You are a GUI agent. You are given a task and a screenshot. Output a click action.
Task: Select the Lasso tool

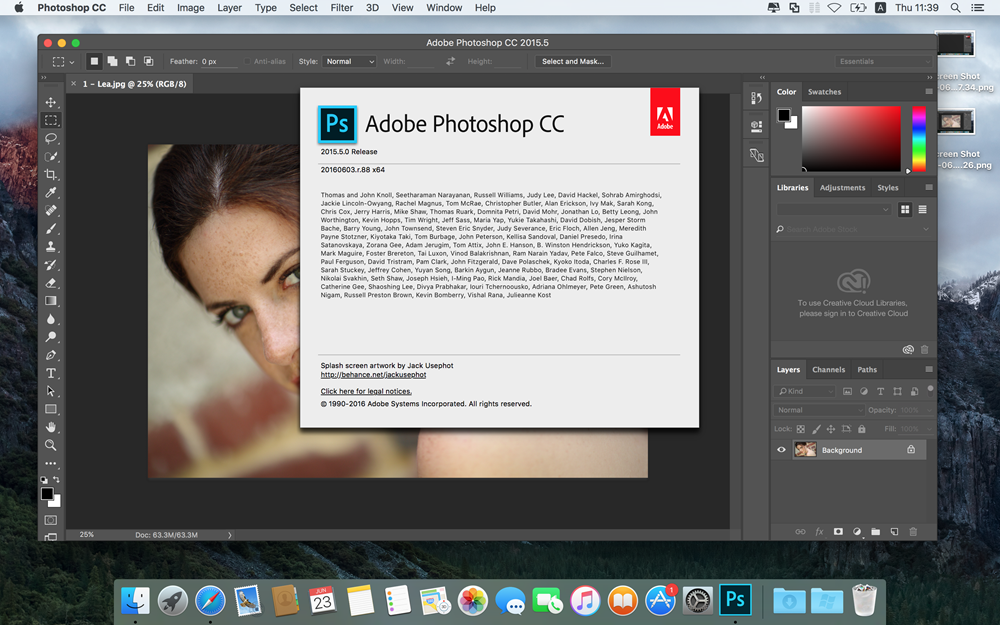click(50, 138)
